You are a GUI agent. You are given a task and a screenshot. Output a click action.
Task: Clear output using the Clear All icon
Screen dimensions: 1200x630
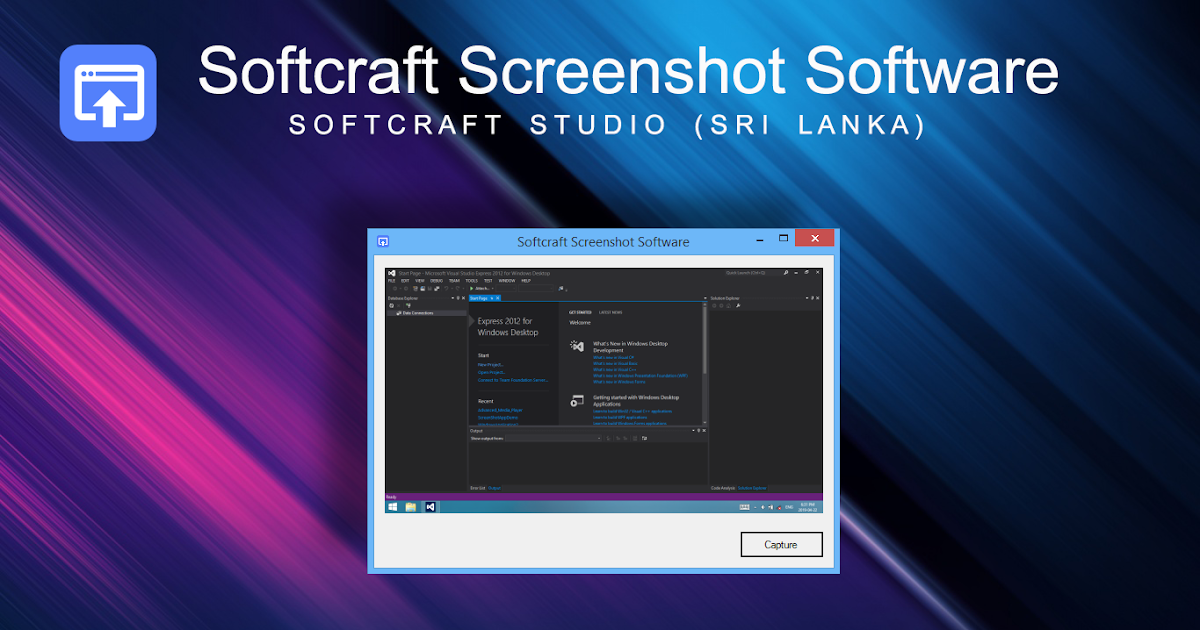click(636, 437)
